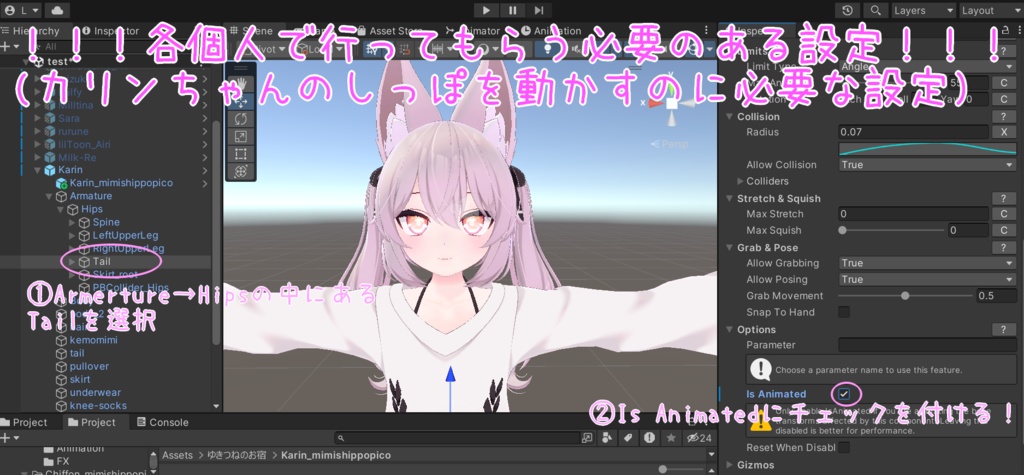Open the Hierarchy create (+) dropdown
Image resolution: width=1024 pixels, height=475 pixels.
10,46
